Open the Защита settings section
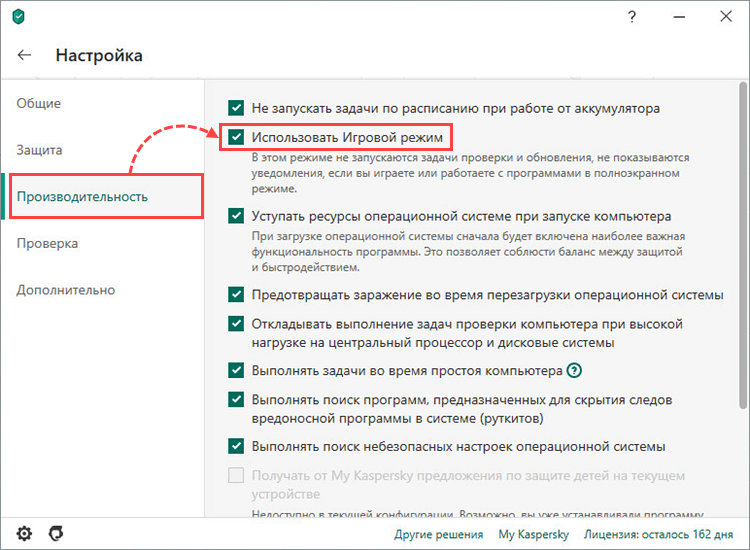The image size is (750, 550). tap(39, 150)
